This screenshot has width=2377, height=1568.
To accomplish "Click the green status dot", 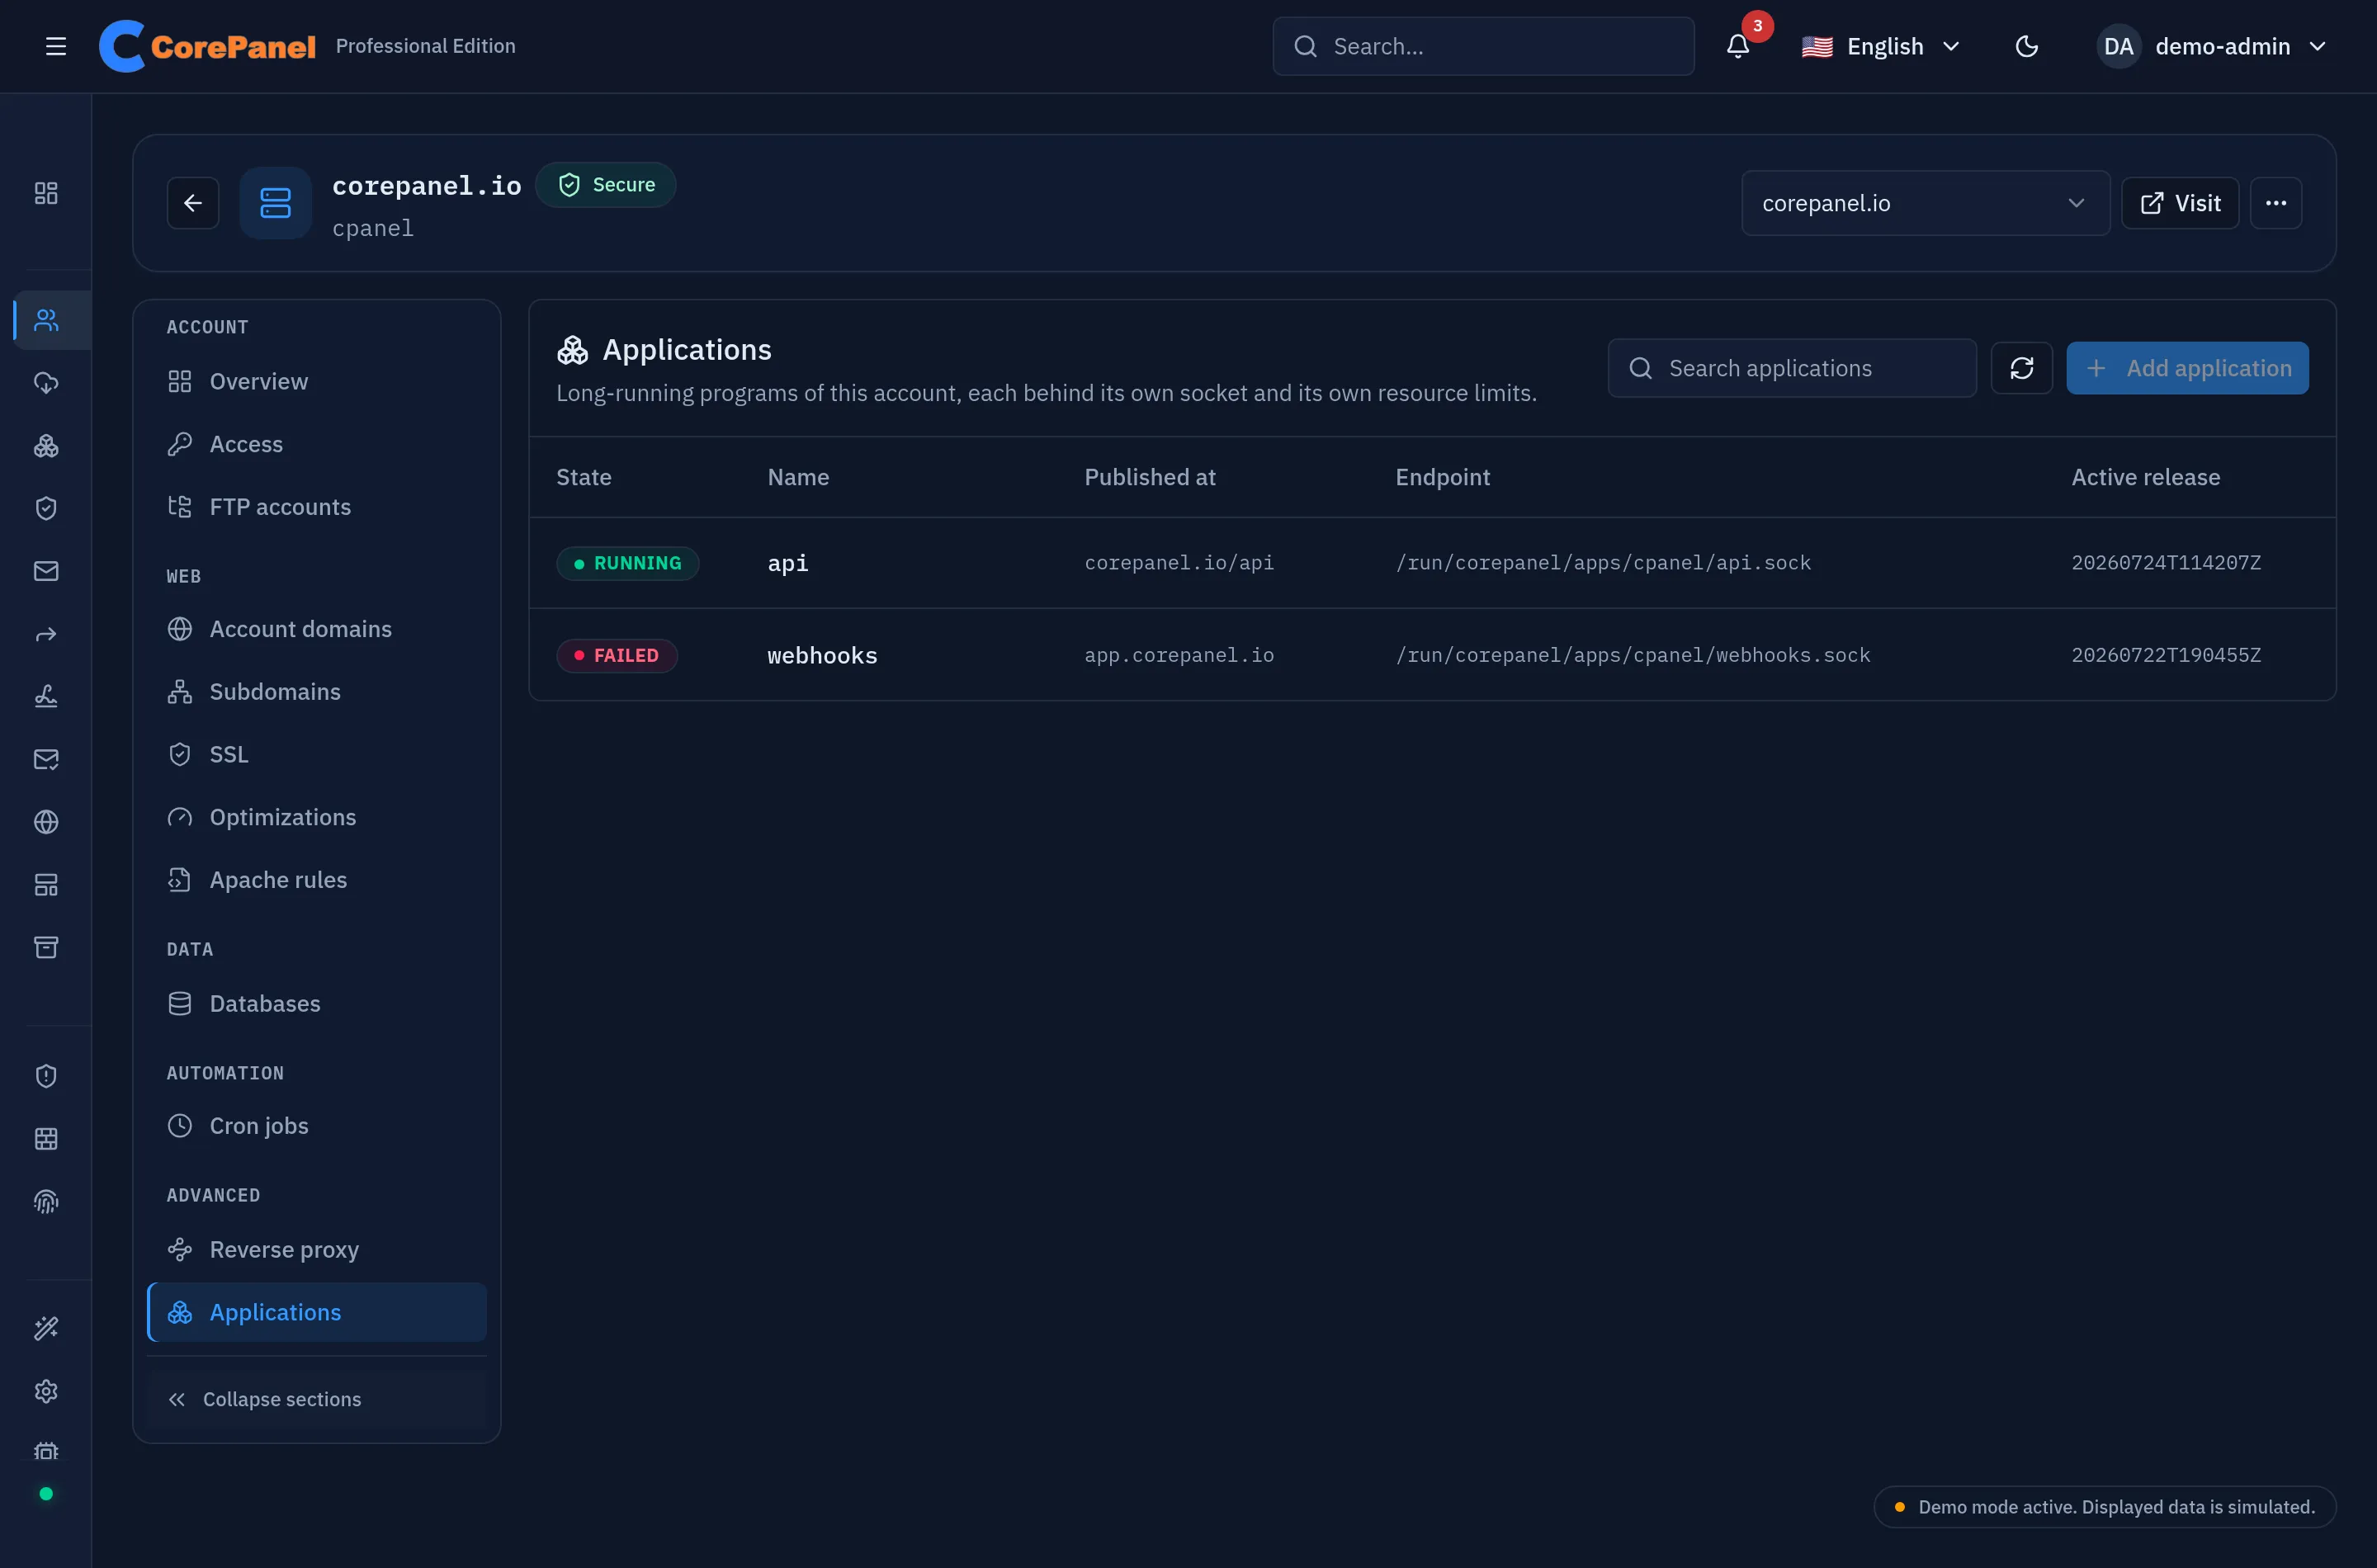I will [x=46, y=1494].
